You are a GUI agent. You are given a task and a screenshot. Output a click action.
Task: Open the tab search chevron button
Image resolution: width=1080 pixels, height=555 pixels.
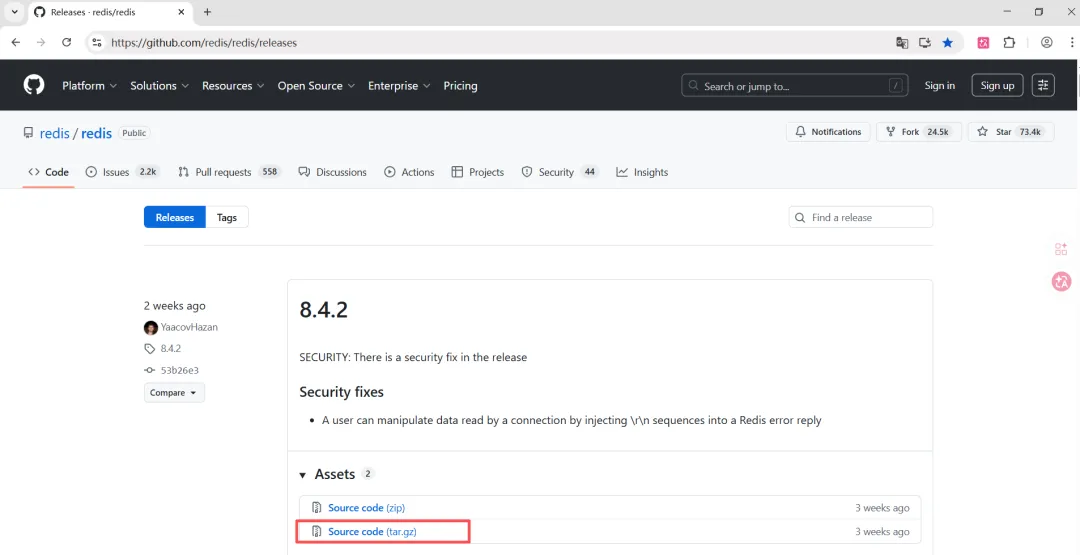click(14, 12)
